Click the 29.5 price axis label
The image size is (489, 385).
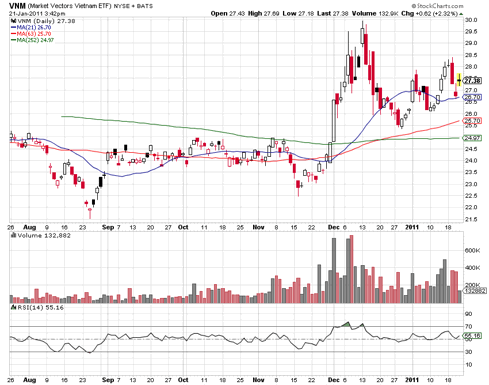click(471, 32)
